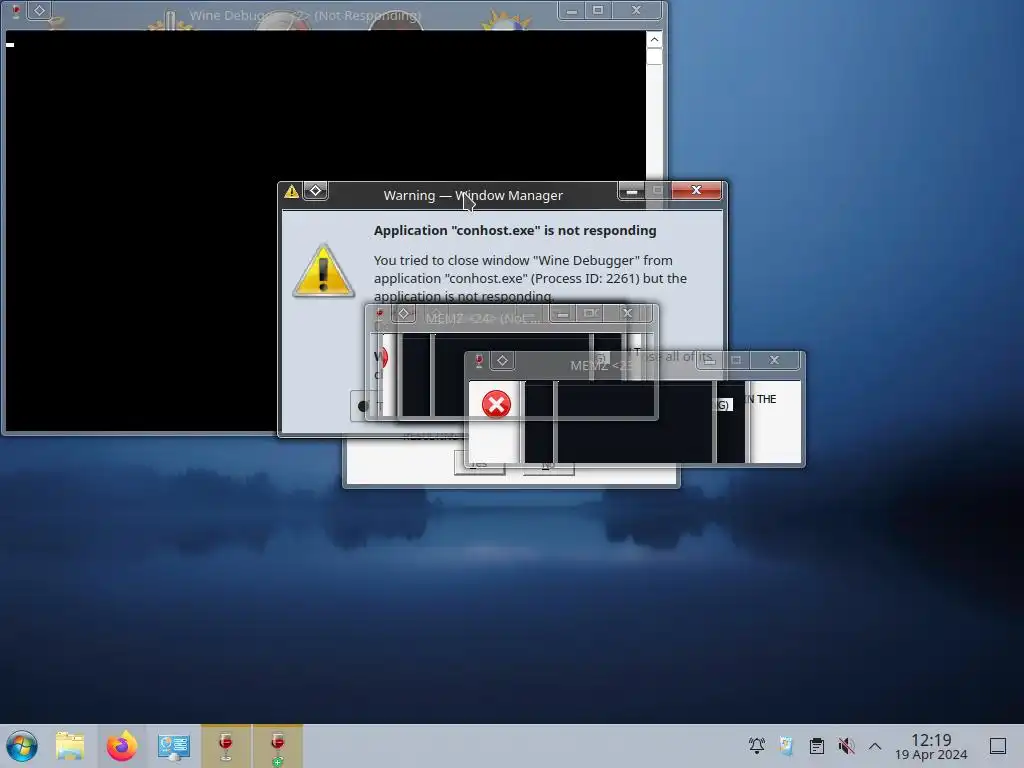Click the diamond icon in MEMZ <24> window
This screenshot has height=768, width=1024.
(x=404, y=313)
